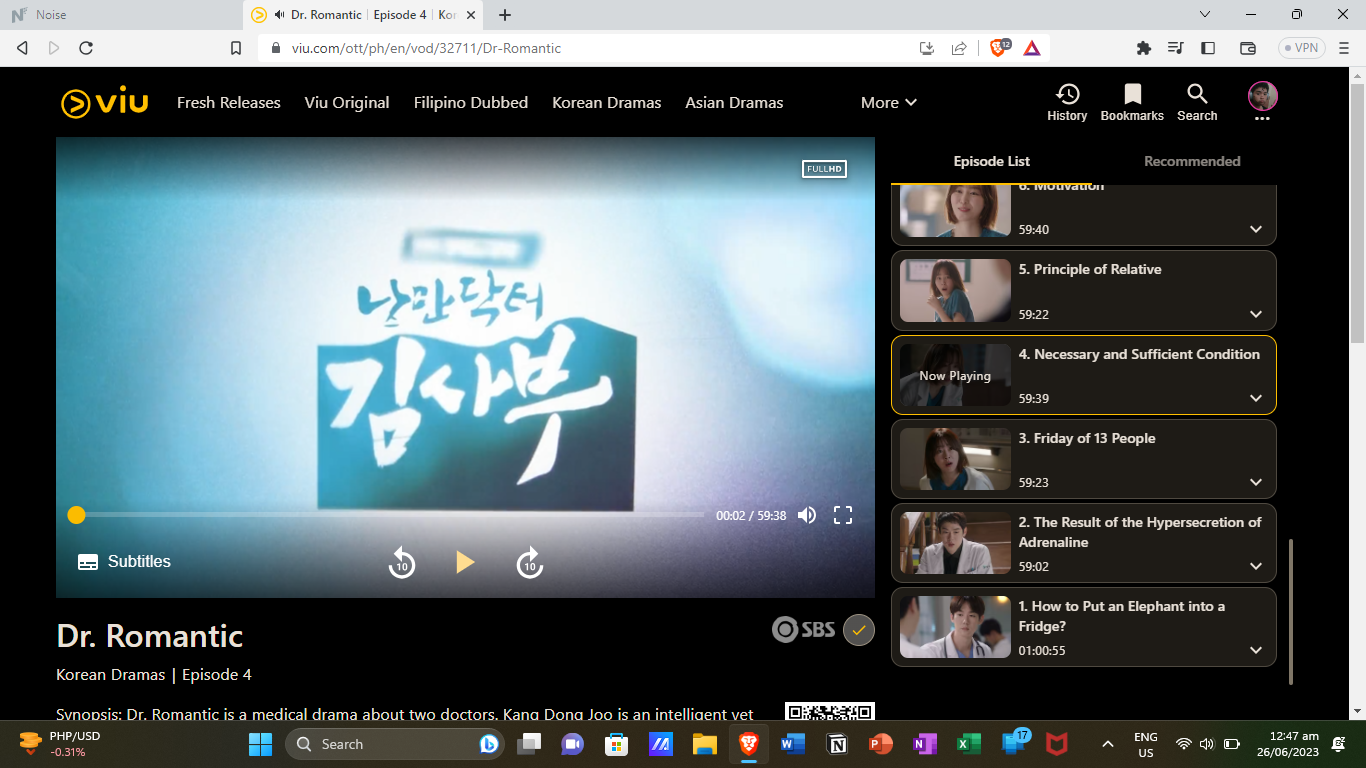This screenshot has width=1366, height=768.
Task: Open Notion from the taskbar
Action: 837,744
